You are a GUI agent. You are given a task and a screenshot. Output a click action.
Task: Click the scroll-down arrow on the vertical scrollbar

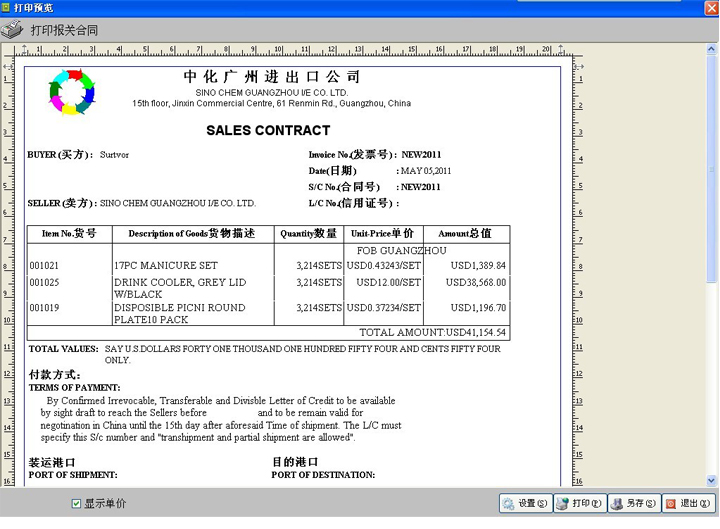pos(711,480)
